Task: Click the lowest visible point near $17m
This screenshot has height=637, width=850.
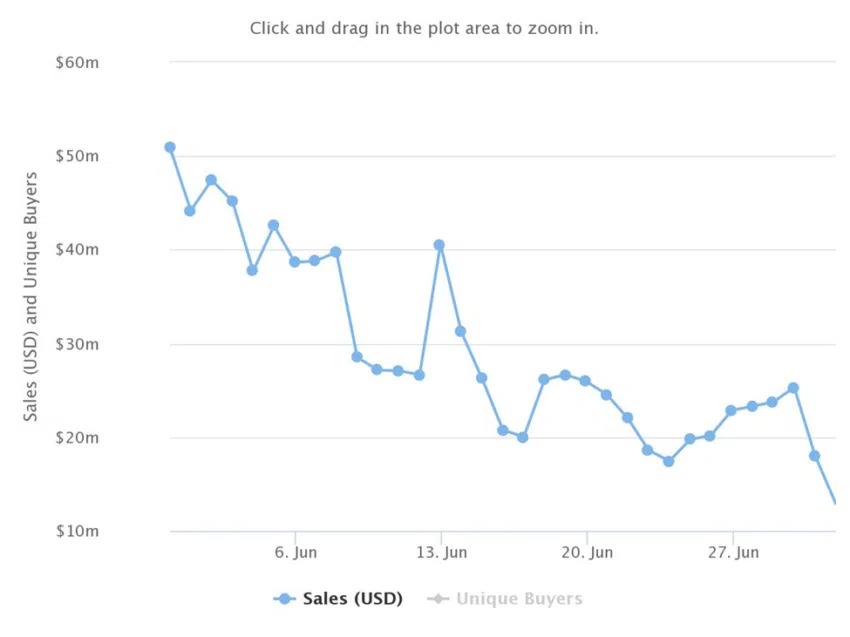Action: [668, 461]
